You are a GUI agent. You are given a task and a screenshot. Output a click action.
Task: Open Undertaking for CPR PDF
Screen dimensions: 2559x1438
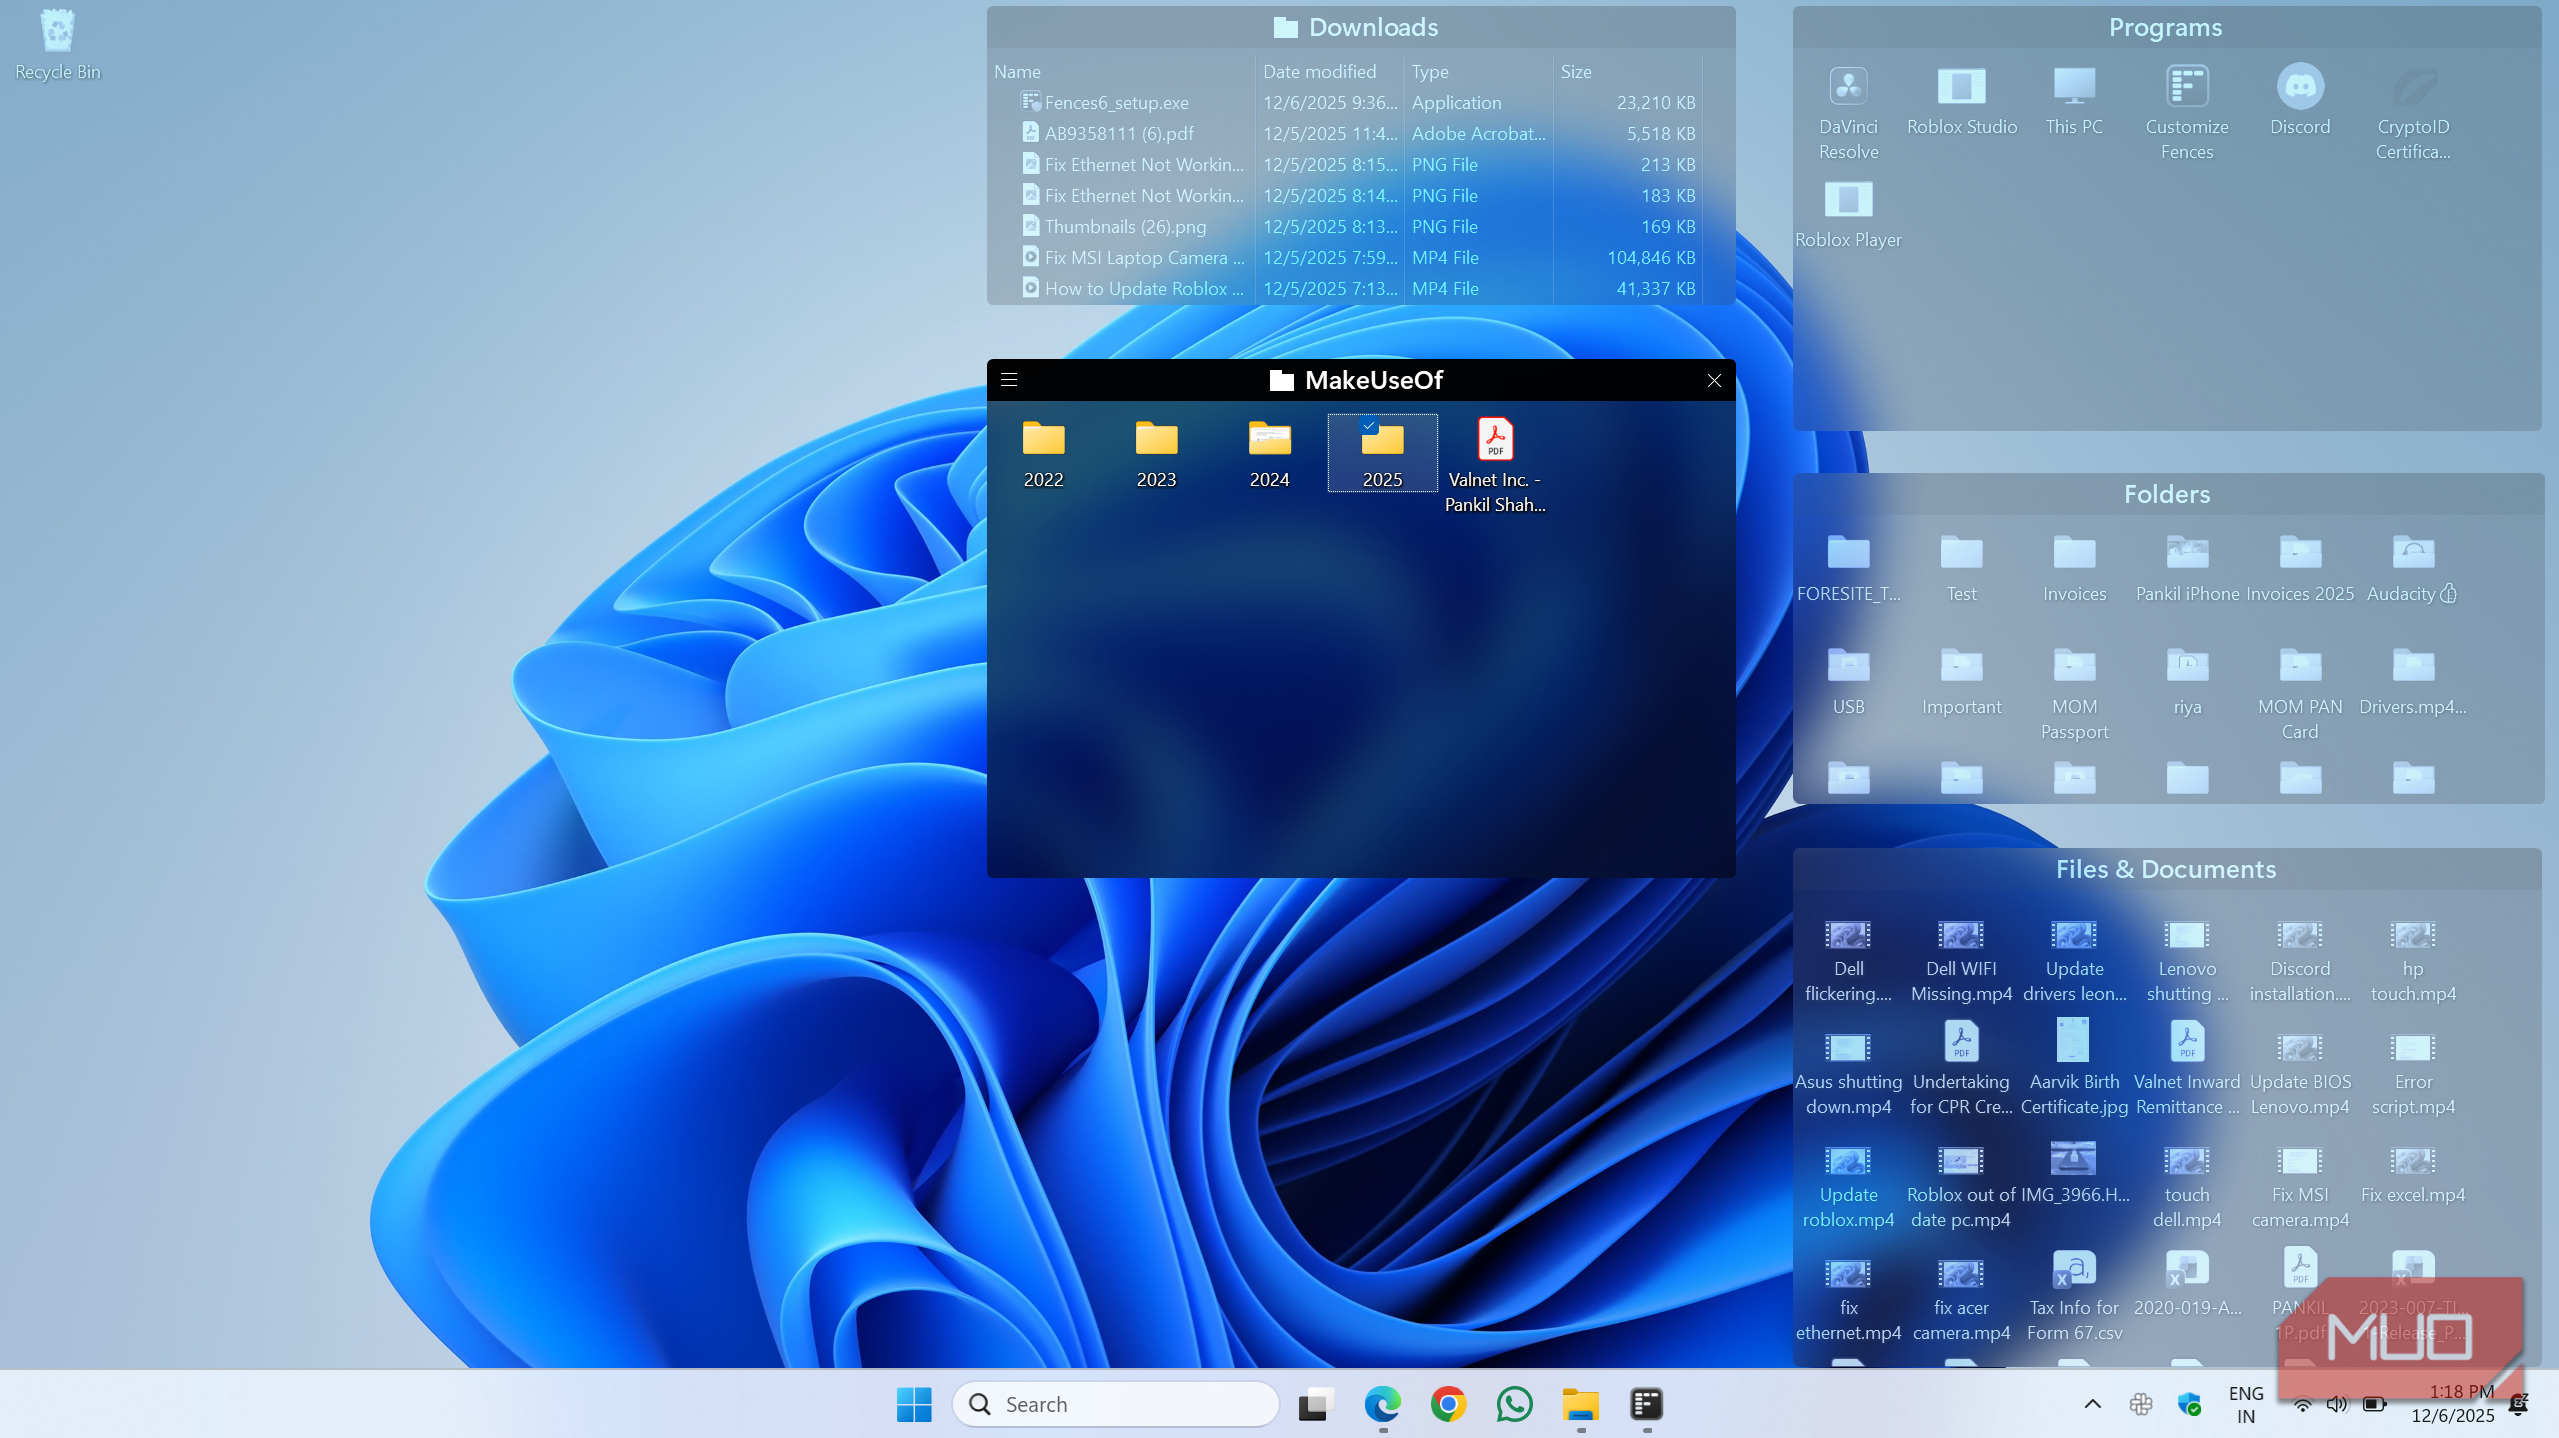1961,1068
